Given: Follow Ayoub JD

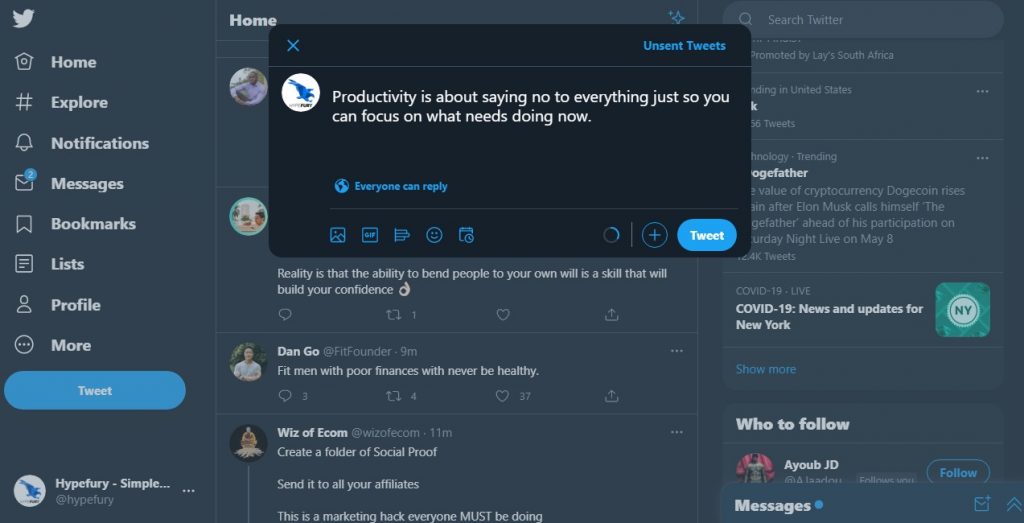Looking at the screenshot, I should coord(957,472).
